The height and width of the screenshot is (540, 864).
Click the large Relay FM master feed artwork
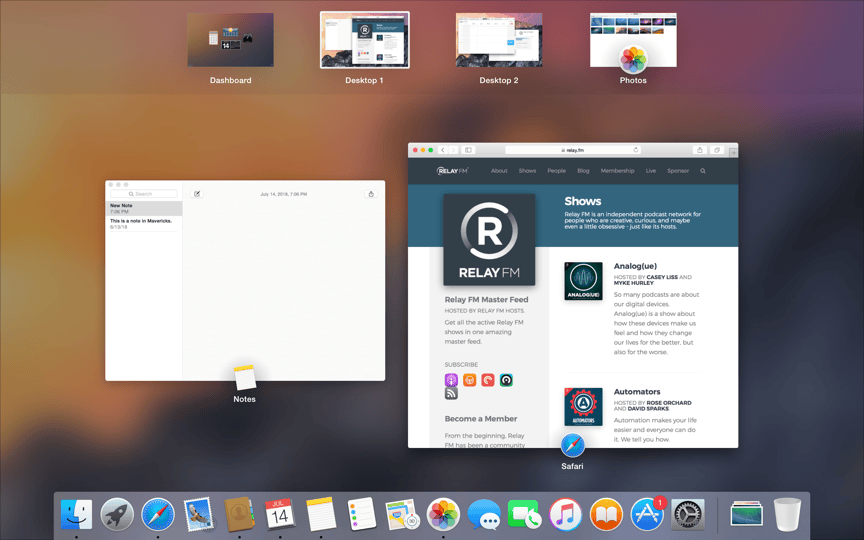(489, 240)
